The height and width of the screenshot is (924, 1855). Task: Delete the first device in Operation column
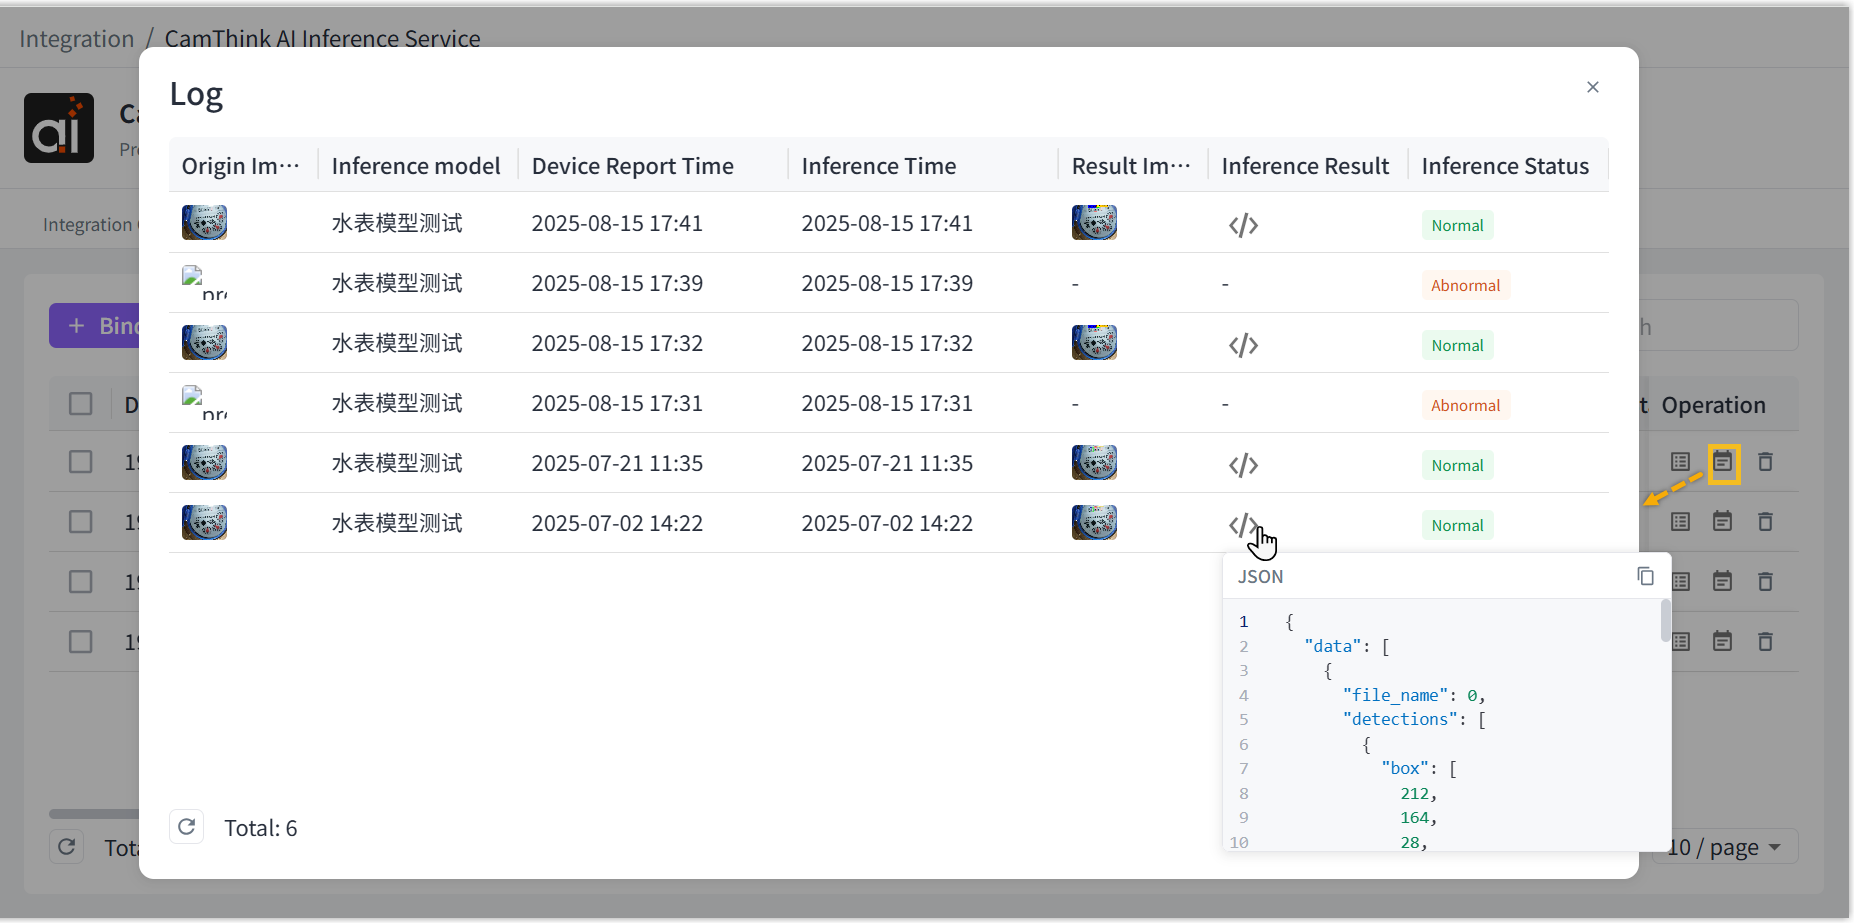1765,462
